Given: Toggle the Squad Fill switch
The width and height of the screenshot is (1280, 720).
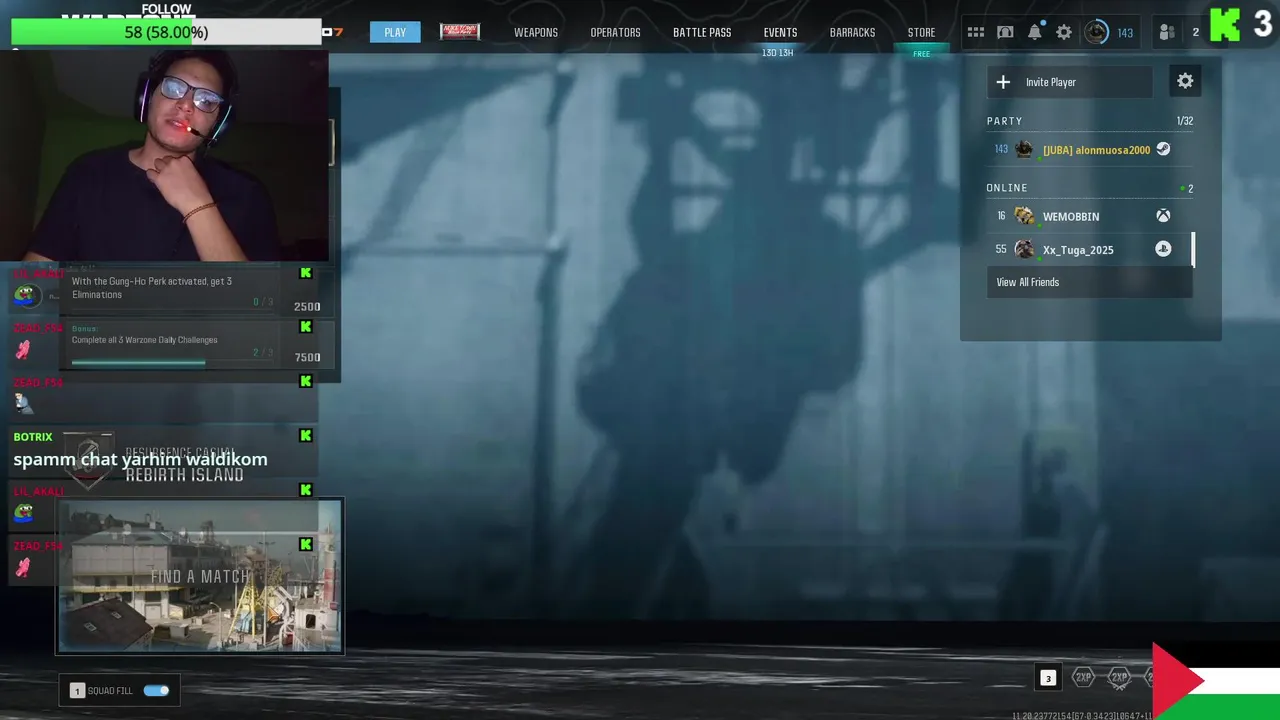Looking at the screenshot, I should (156, 691).
